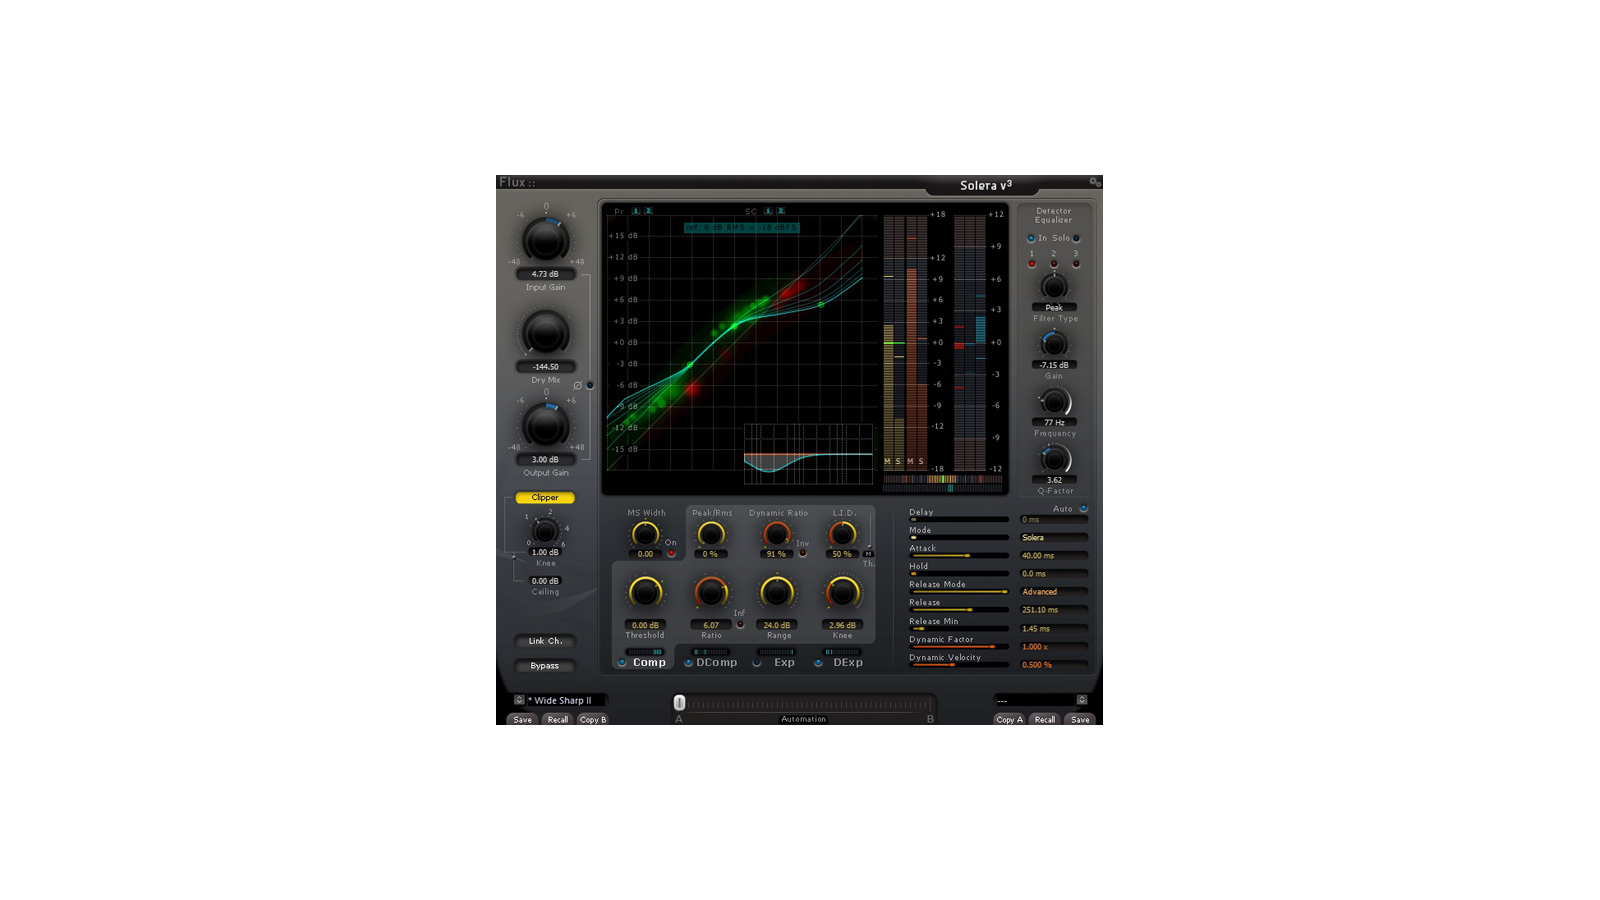The width and height of the screenshot is (1600, 900).
Task: Open the Filter Type field showing Peak
Action: point(1054,308)
